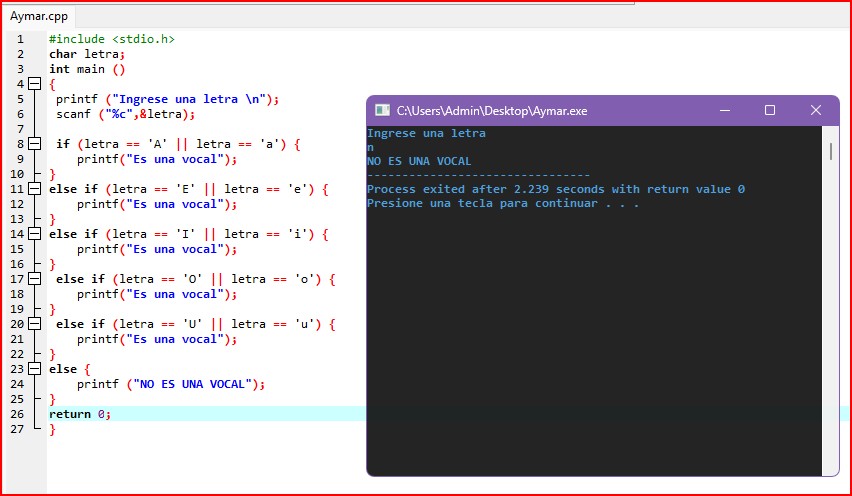Click the console's vertical scrollbar thumb
Screen dimensions: 852x496
[830, 151]
